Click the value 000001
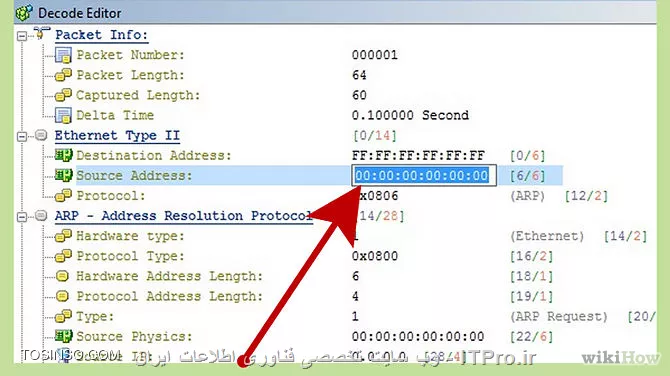The width and height of the screenshot is (670, 376). pos(375,55)
